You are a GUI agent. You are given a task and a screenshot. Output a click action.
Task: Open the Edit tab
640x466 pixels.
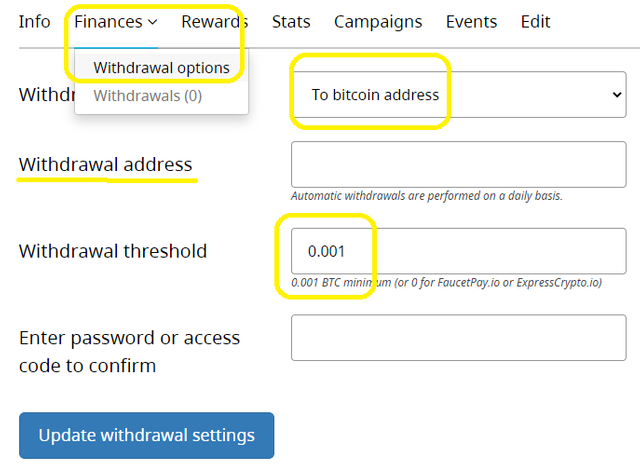pos(535,22)
